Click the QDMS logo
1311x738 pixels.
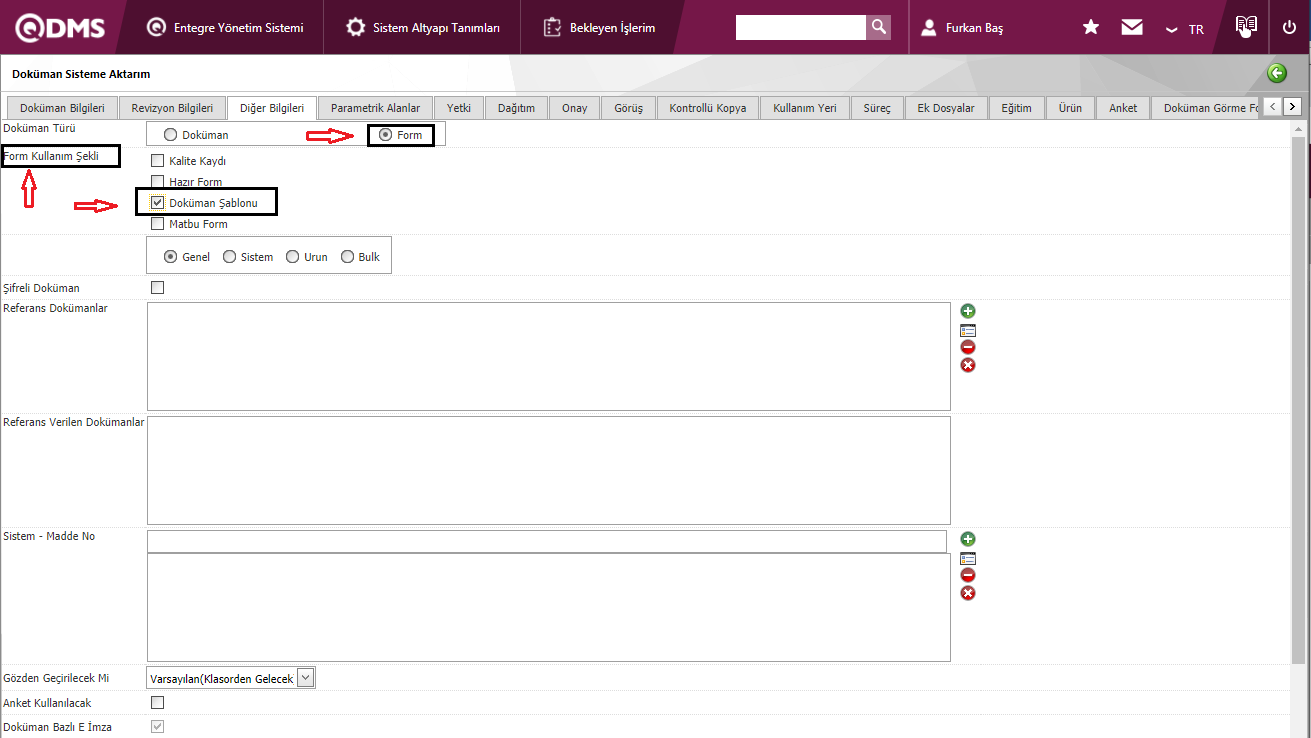click(x=60, y=28)
